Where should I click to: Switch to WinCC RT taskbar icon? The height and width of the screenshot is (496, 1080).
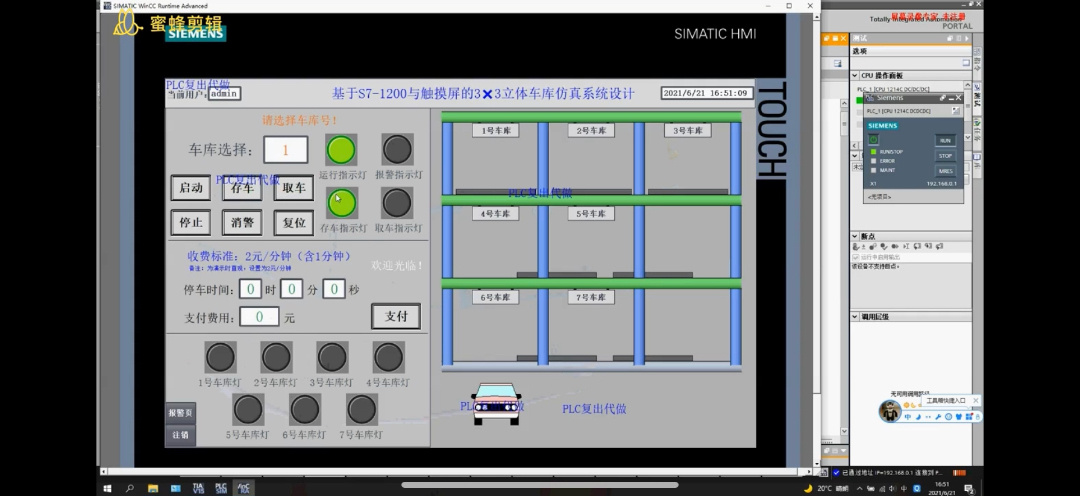pos(243,488)
